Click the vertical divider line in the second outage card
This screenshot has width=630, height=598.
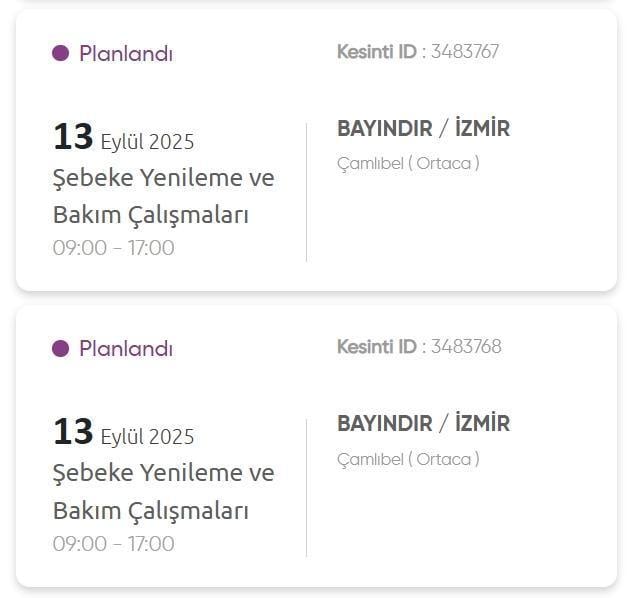click(x=306, y=487)
